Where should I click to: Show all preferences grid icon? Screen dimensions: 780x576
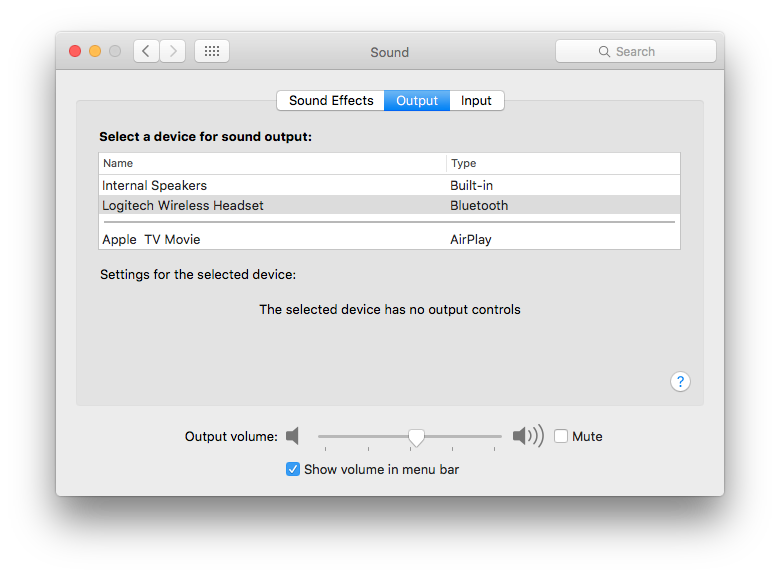click(212, 51)
